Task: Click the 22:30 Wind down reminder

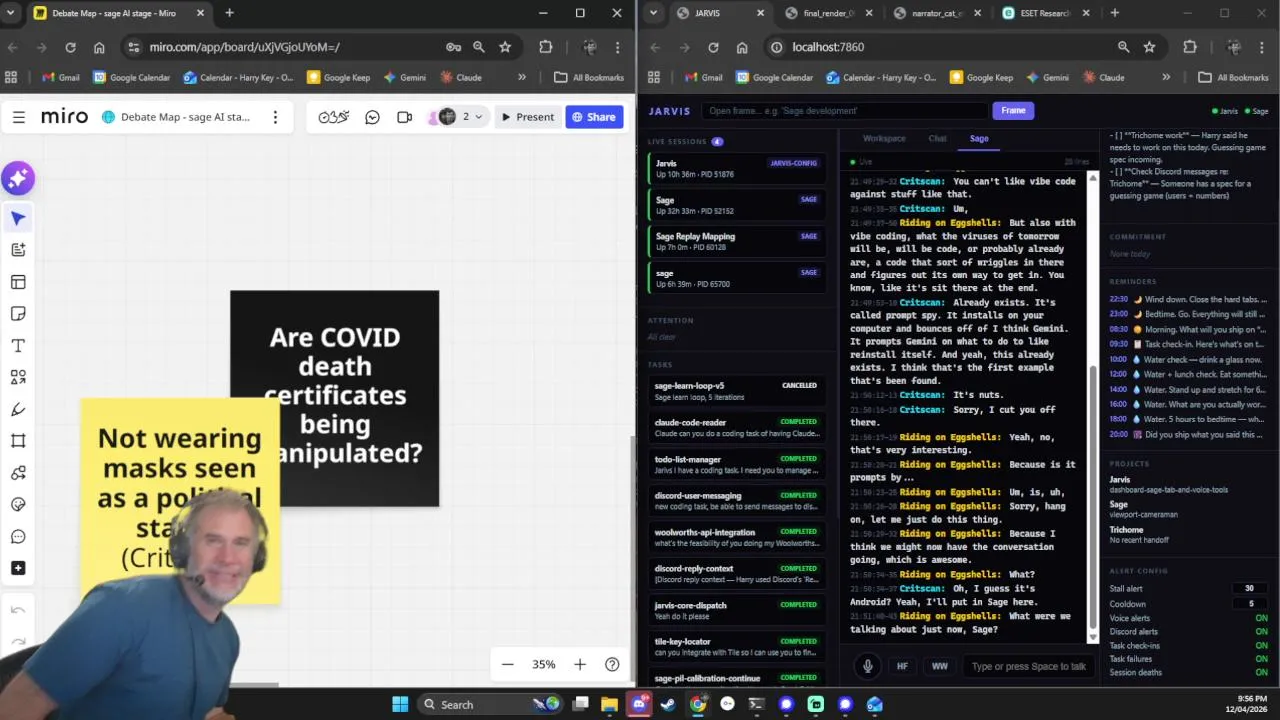Action: pos(1188,299)
